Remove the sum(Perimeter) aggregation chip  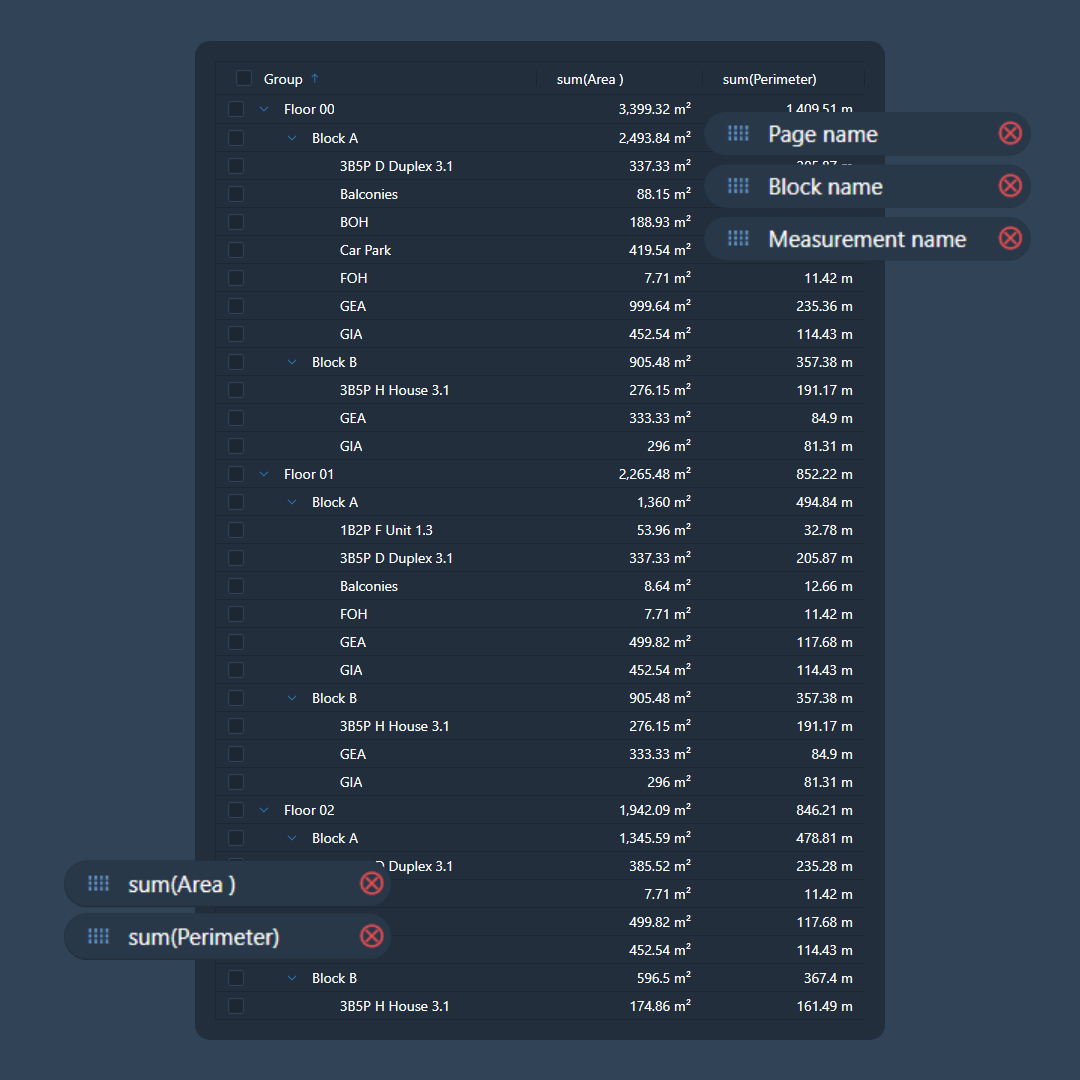(x=372, y=936)
